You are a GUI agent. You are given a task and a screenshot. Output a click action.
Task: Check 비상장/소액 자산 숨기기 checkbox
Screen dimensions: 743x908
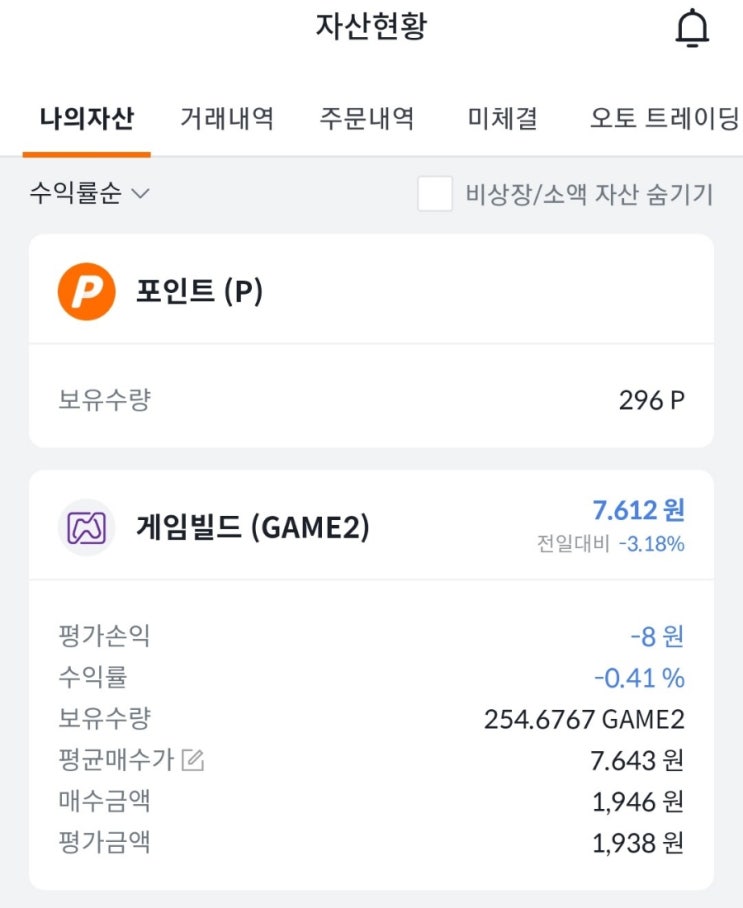pos(435,193)
